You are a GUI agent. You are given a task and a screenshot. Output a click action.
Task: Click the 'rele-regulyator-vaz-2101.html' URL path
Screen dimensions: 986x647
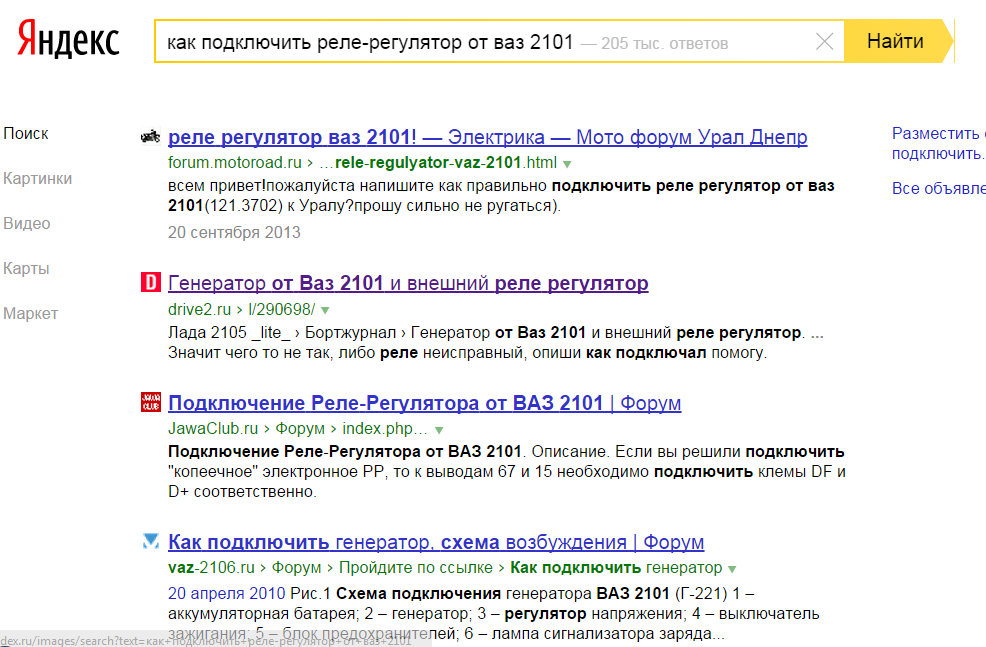446,163
